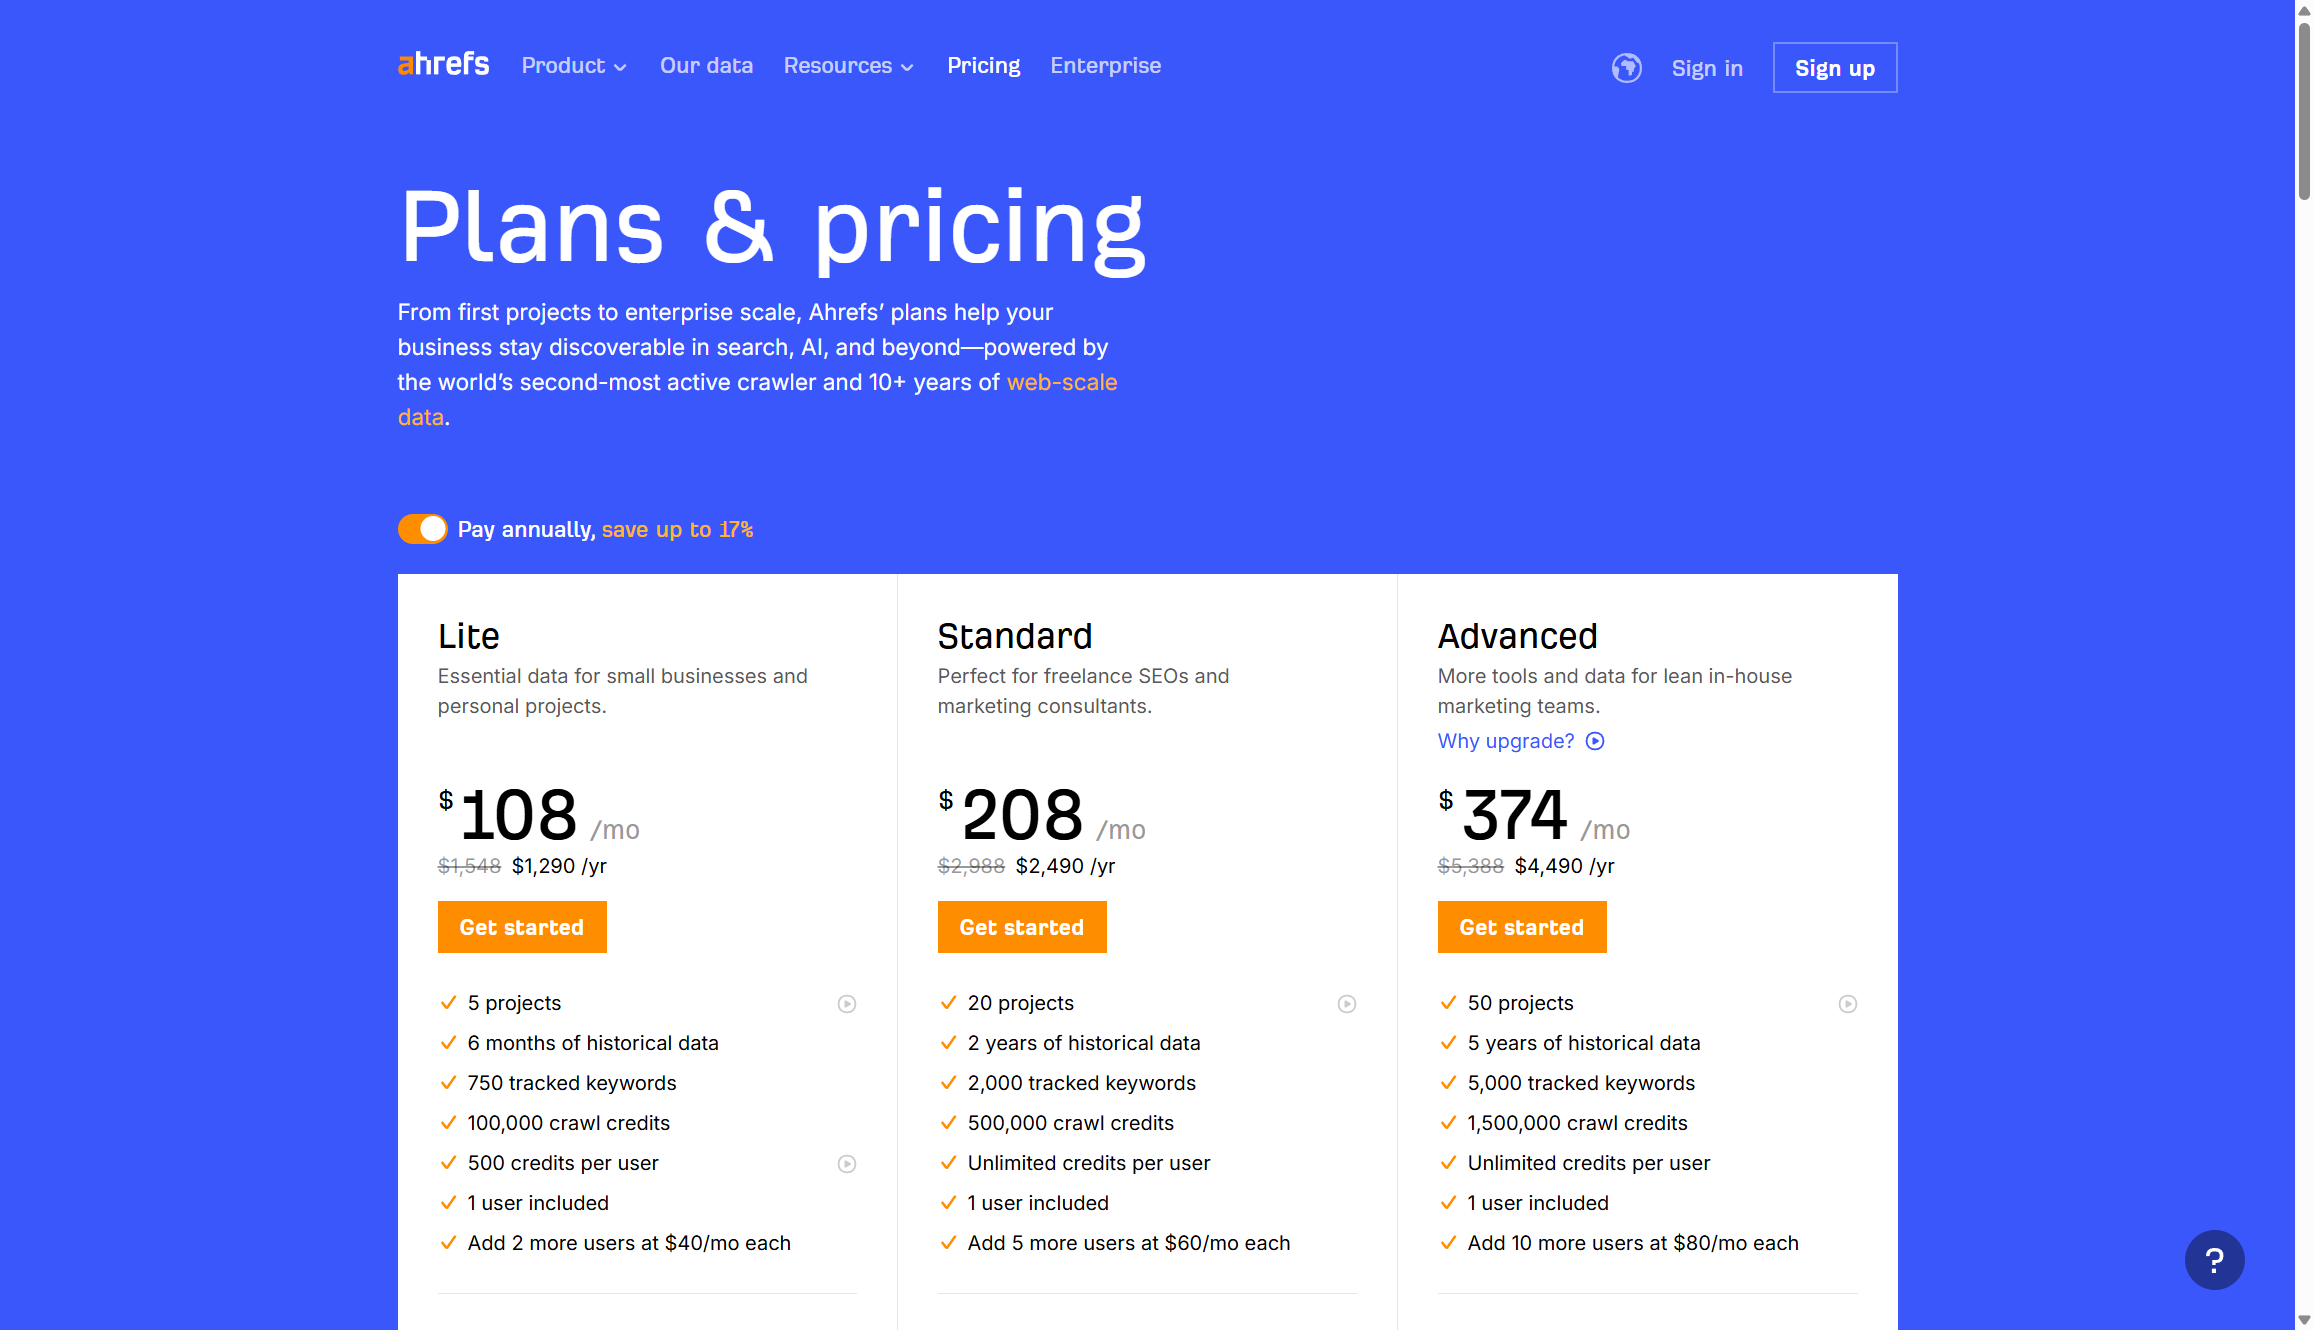2314x1330 pixels.
Task: Click the Sign in link
Action: [1707, 68]
